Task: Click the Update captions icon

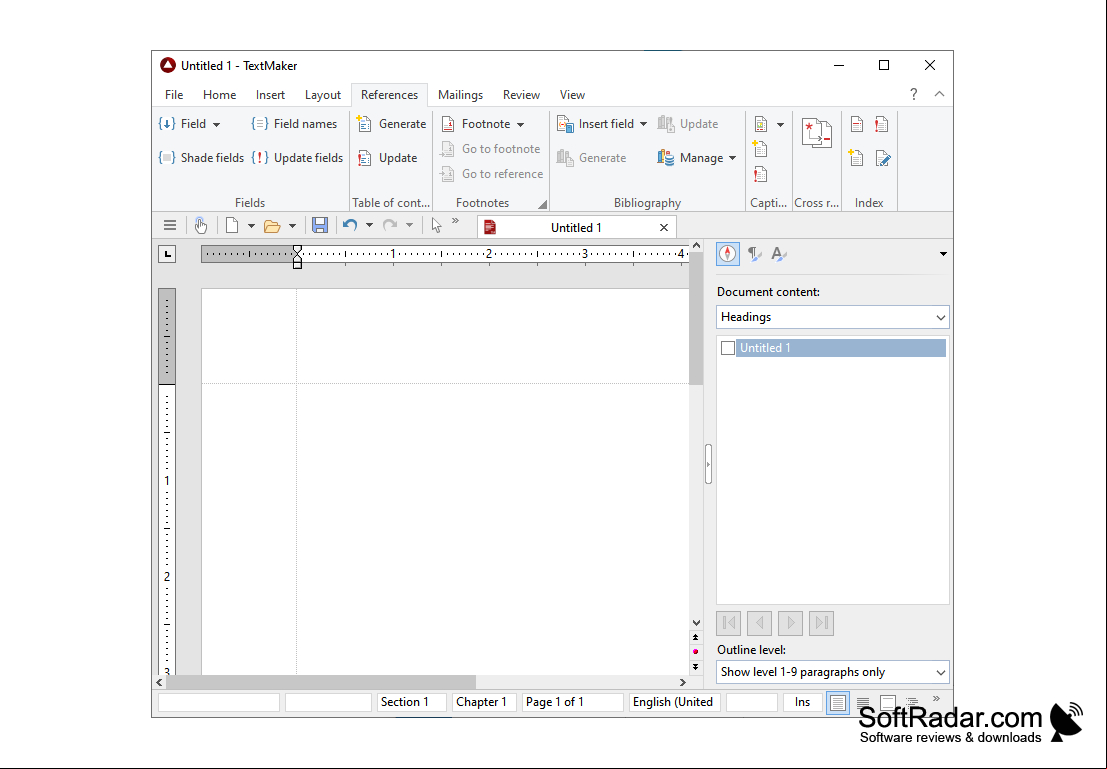Action: [x=760, y=174]
